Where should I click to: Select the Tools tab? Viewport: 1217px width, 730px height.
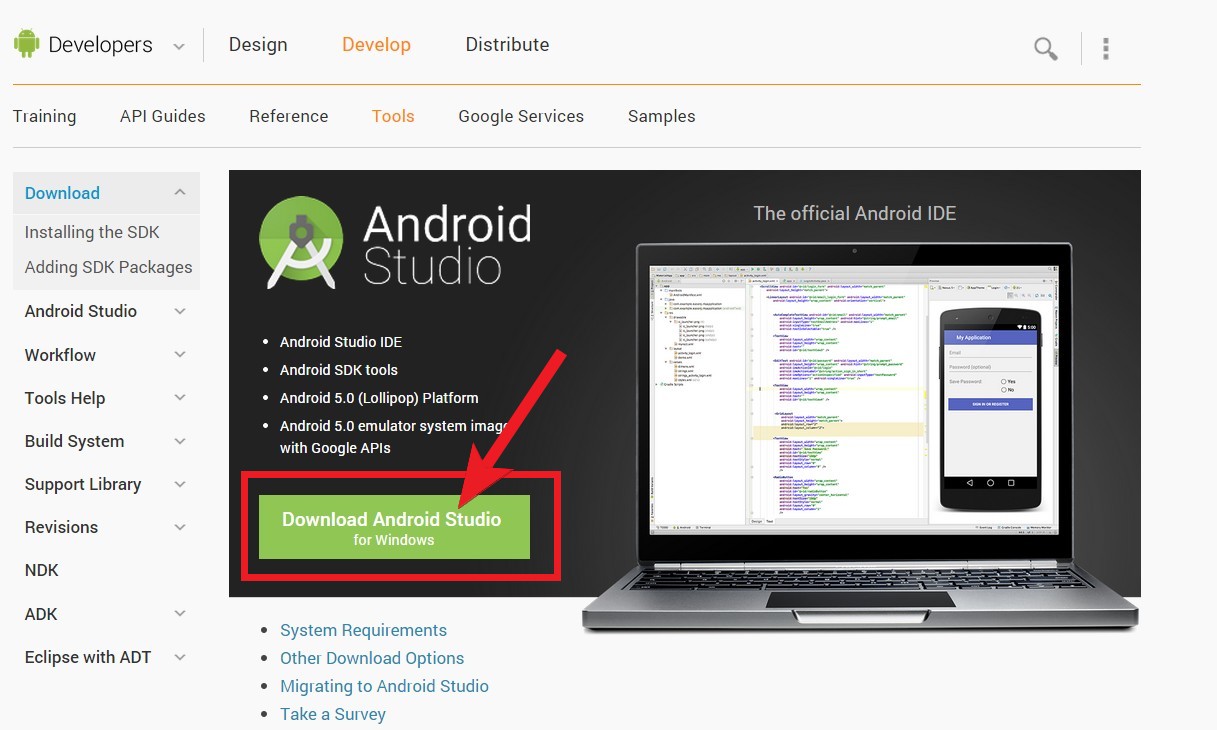point(393,116)
